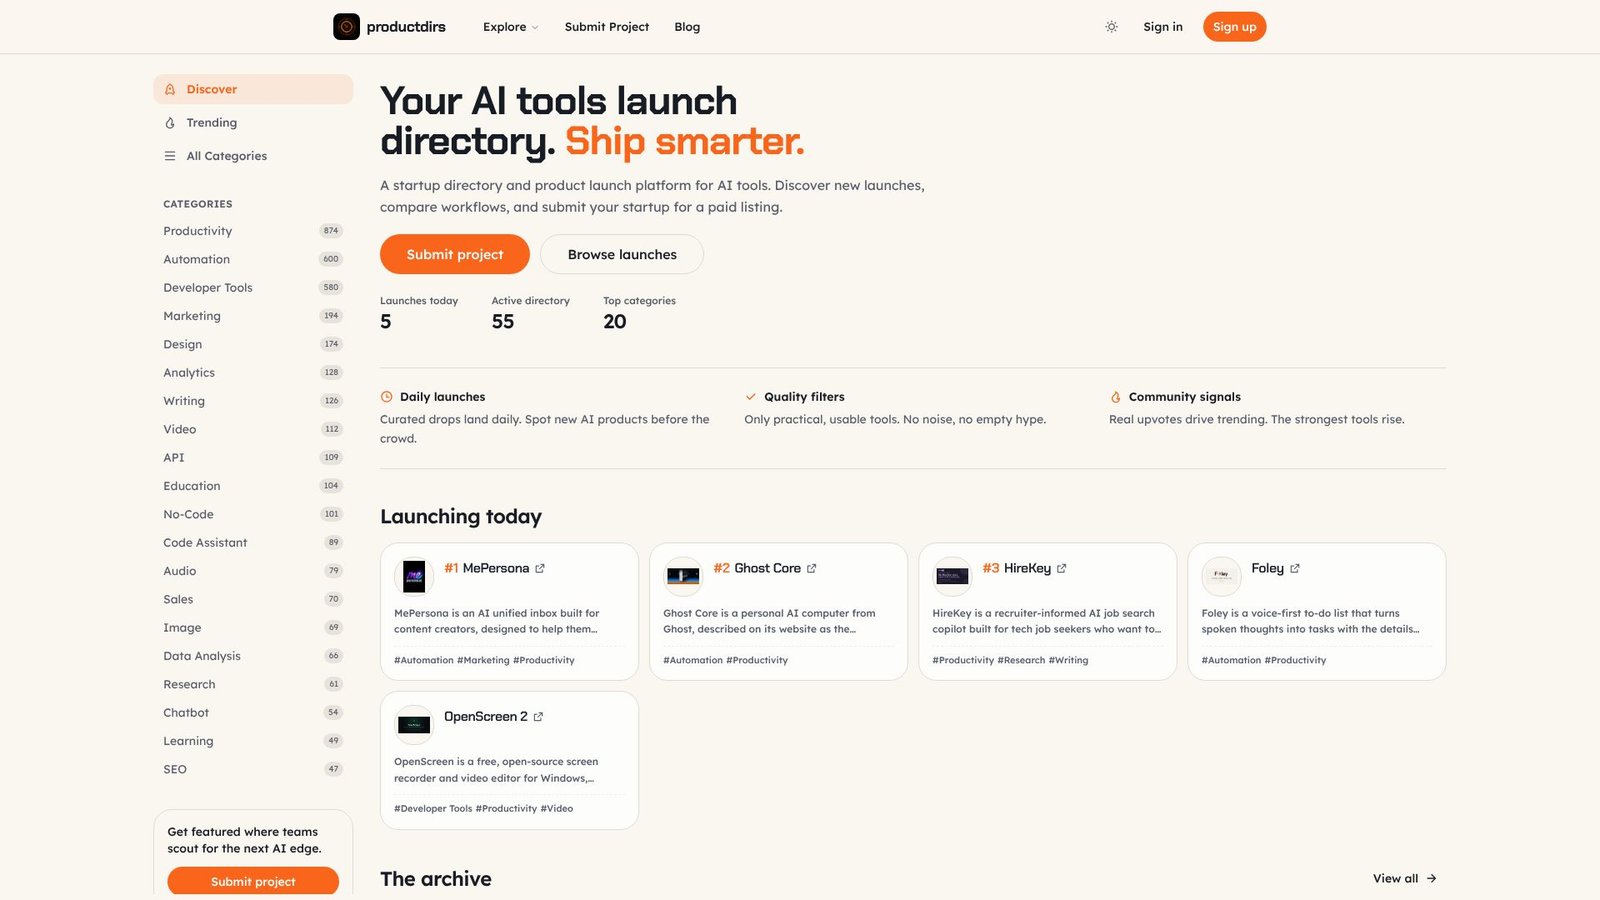This screenshot has width=1600, height=900.
Task: Click #Research tag on HireKey card
Action: [x=1021, y=660]
